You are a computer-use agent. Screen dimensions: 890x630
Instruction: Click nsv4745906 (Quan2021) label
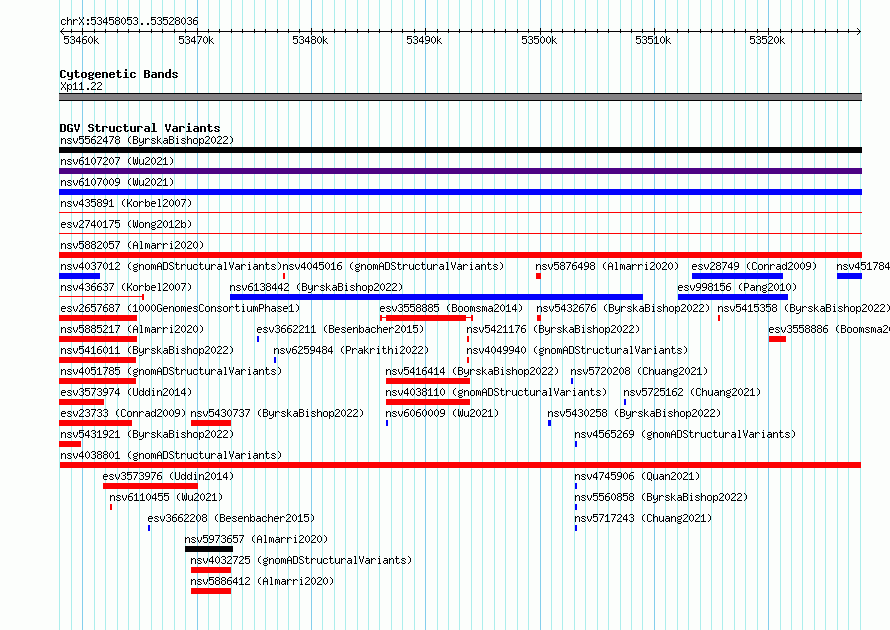[x=637, y=476]
